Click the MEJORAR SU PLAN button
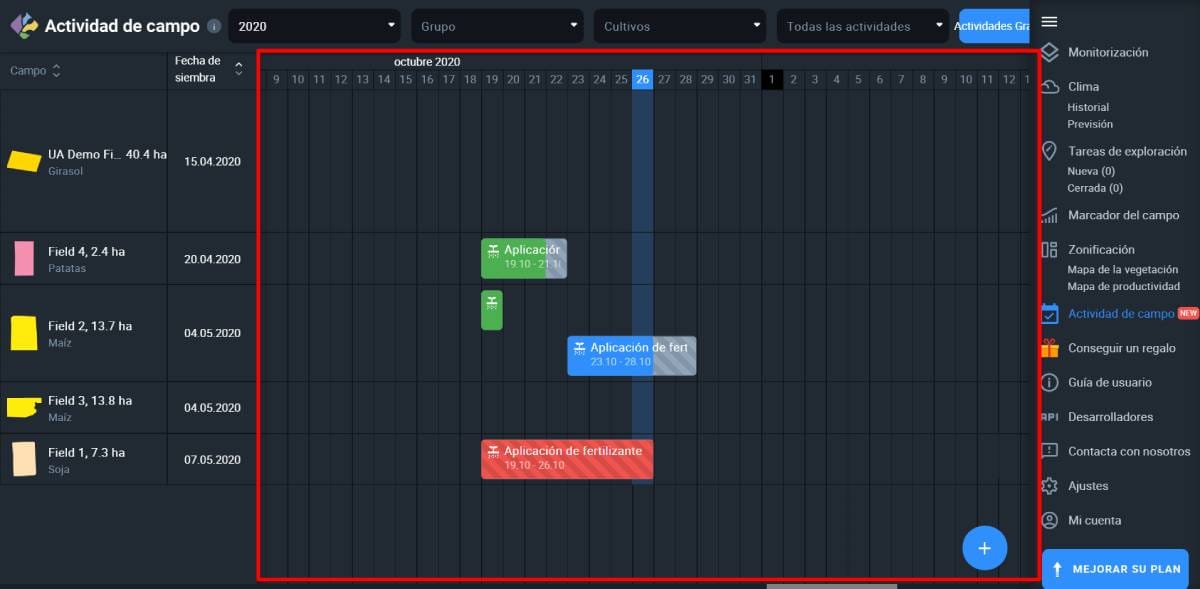This screenshot has width=1200, height=589. (x=1115, y=569)
